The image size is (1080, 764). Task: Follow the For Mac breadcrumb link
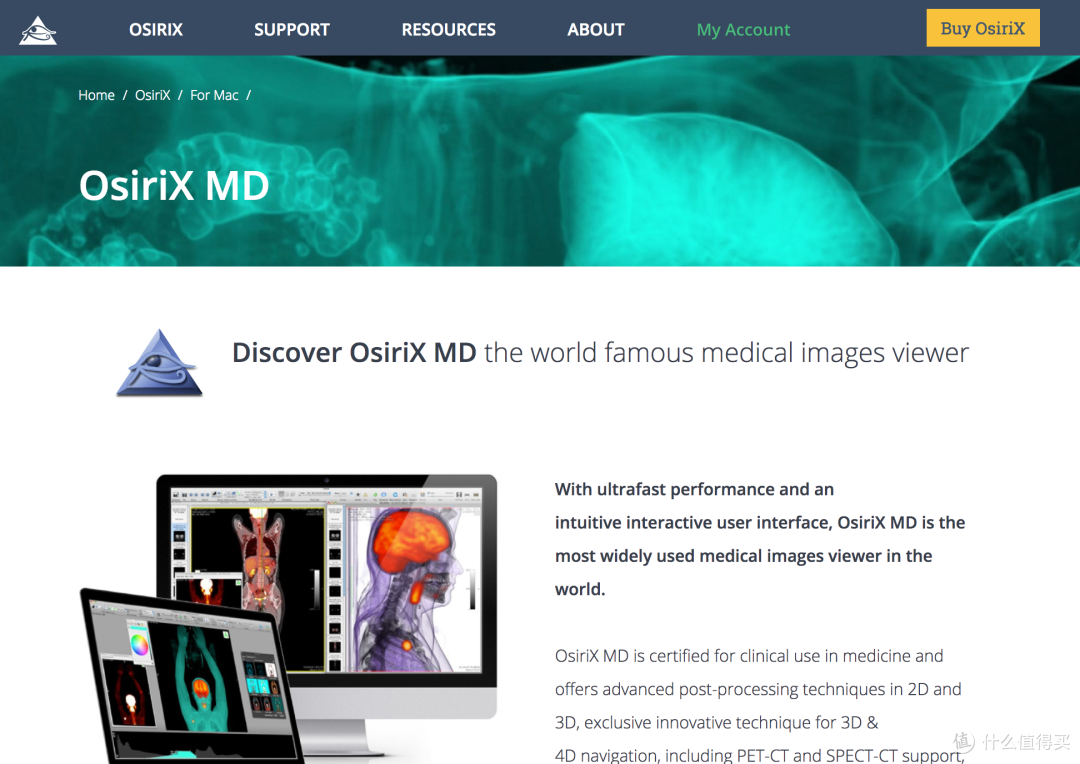(214, 95)
